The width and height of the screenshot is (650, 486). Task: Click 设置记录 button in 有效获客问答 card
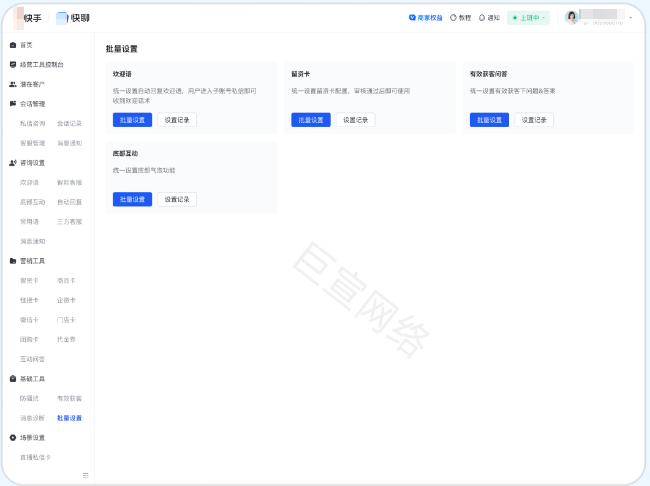point(534,120)
